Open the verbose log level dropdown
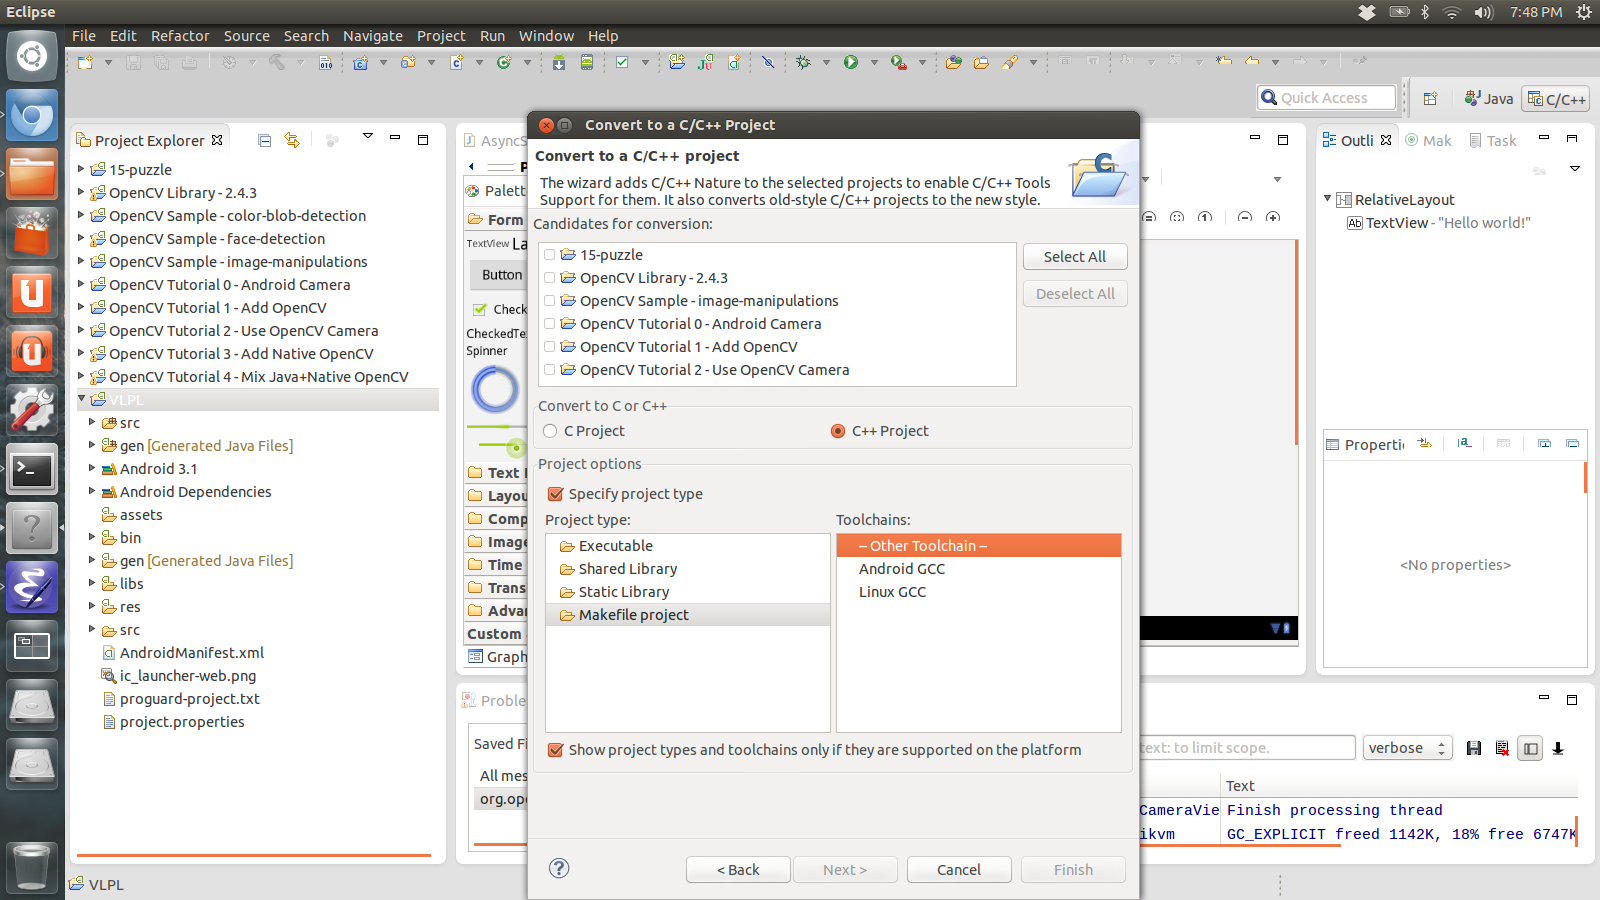1600x900 pixels. click(1407, 748)
